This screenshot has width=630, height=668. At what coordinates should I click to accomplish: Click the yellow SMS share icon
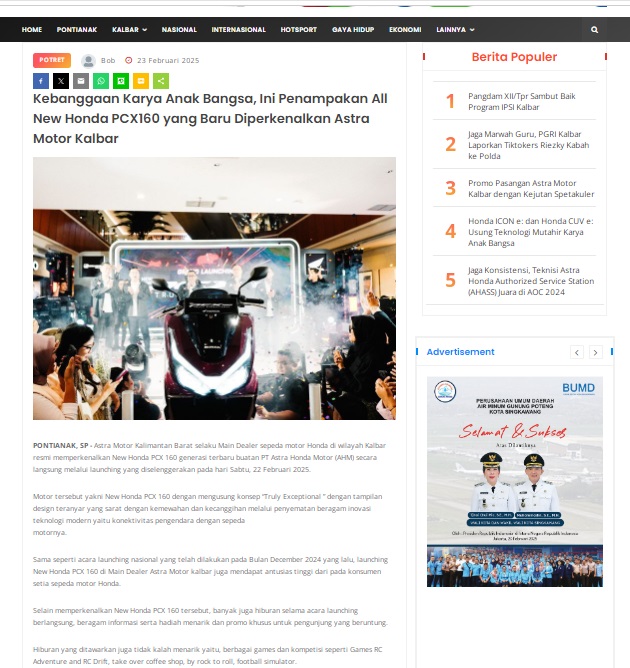[x=141, y=81]
